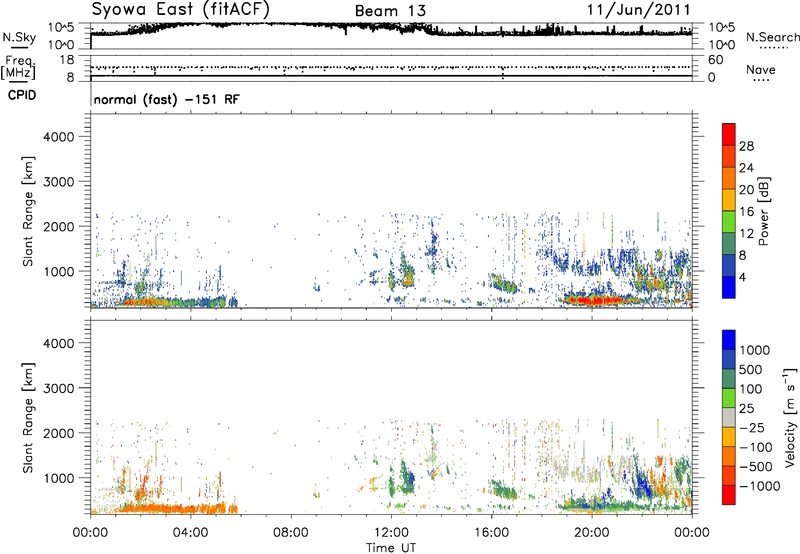Image resolution: width=800 pixels, height=554 pixels.
Task: Click the "08:00" time tick label
Action: click(x=290, y=533)
